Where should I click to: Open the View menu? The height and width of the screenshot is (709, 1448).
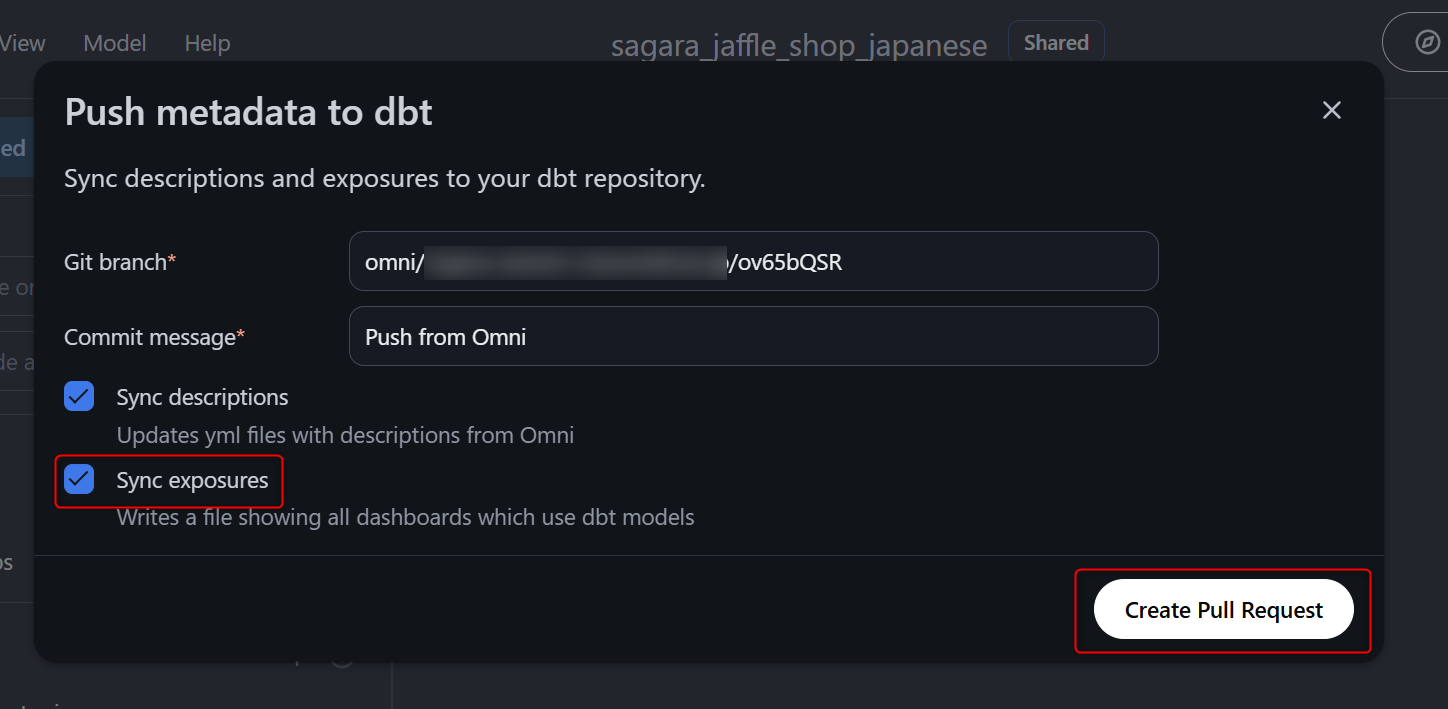click(x=23, y=43)
